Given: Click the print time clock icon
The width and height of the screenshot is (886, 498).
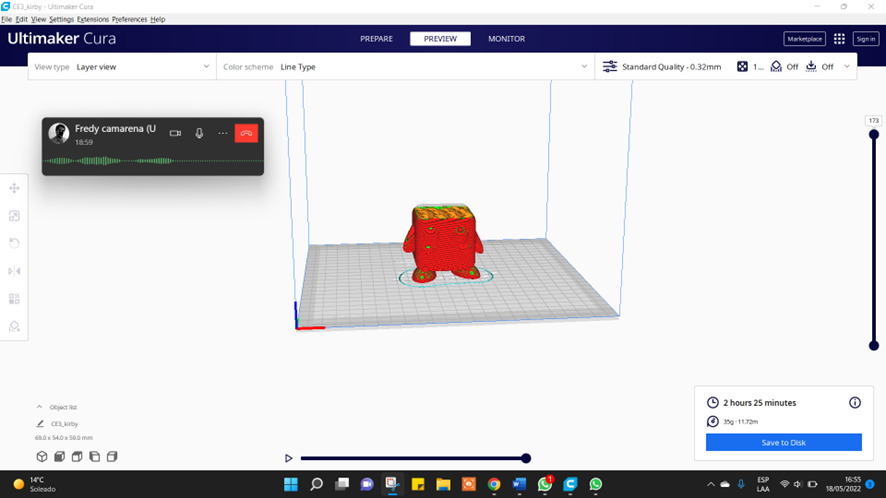Looking at the screenshot, I should coord(713,402).
